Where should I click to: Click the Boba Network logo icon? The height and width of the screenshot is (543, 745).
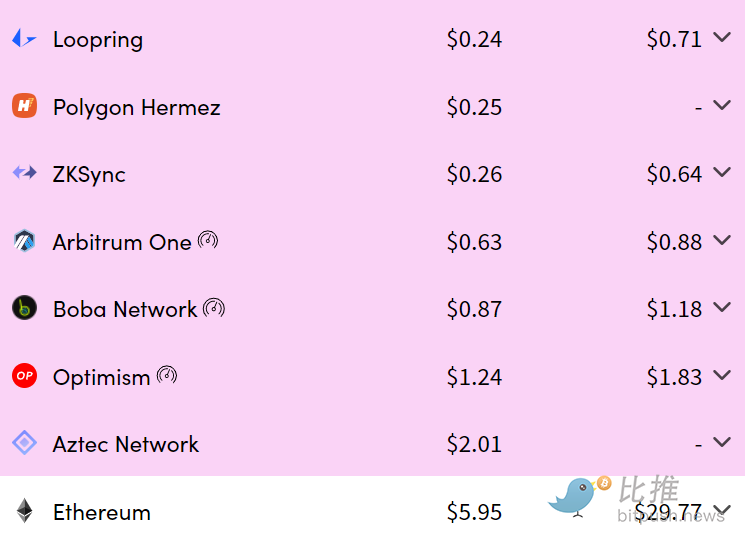tap(24, 308)
